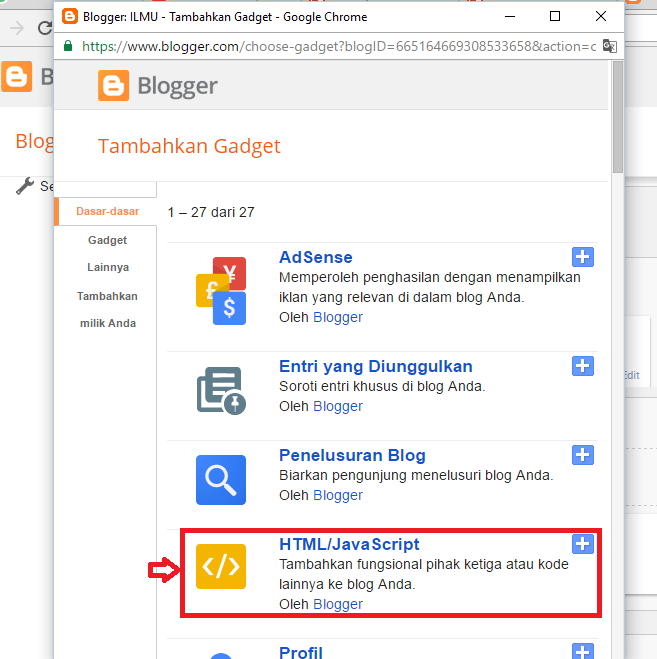The height and width of the screenshot is (659, 657).
Task: Click the Blogger favicon in popup title bar
Action: click(x=70, y=16)
